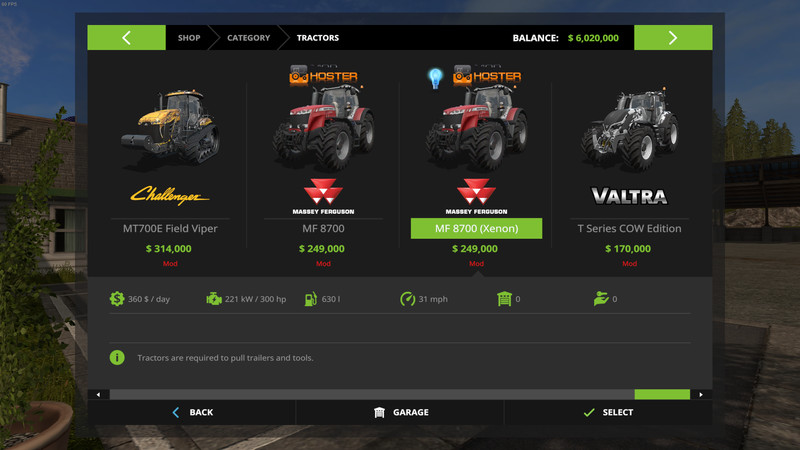The image size is (800, 450).
Task: Select the Challenger MT700E Field Viper tractor
Action: pos(170,168)
